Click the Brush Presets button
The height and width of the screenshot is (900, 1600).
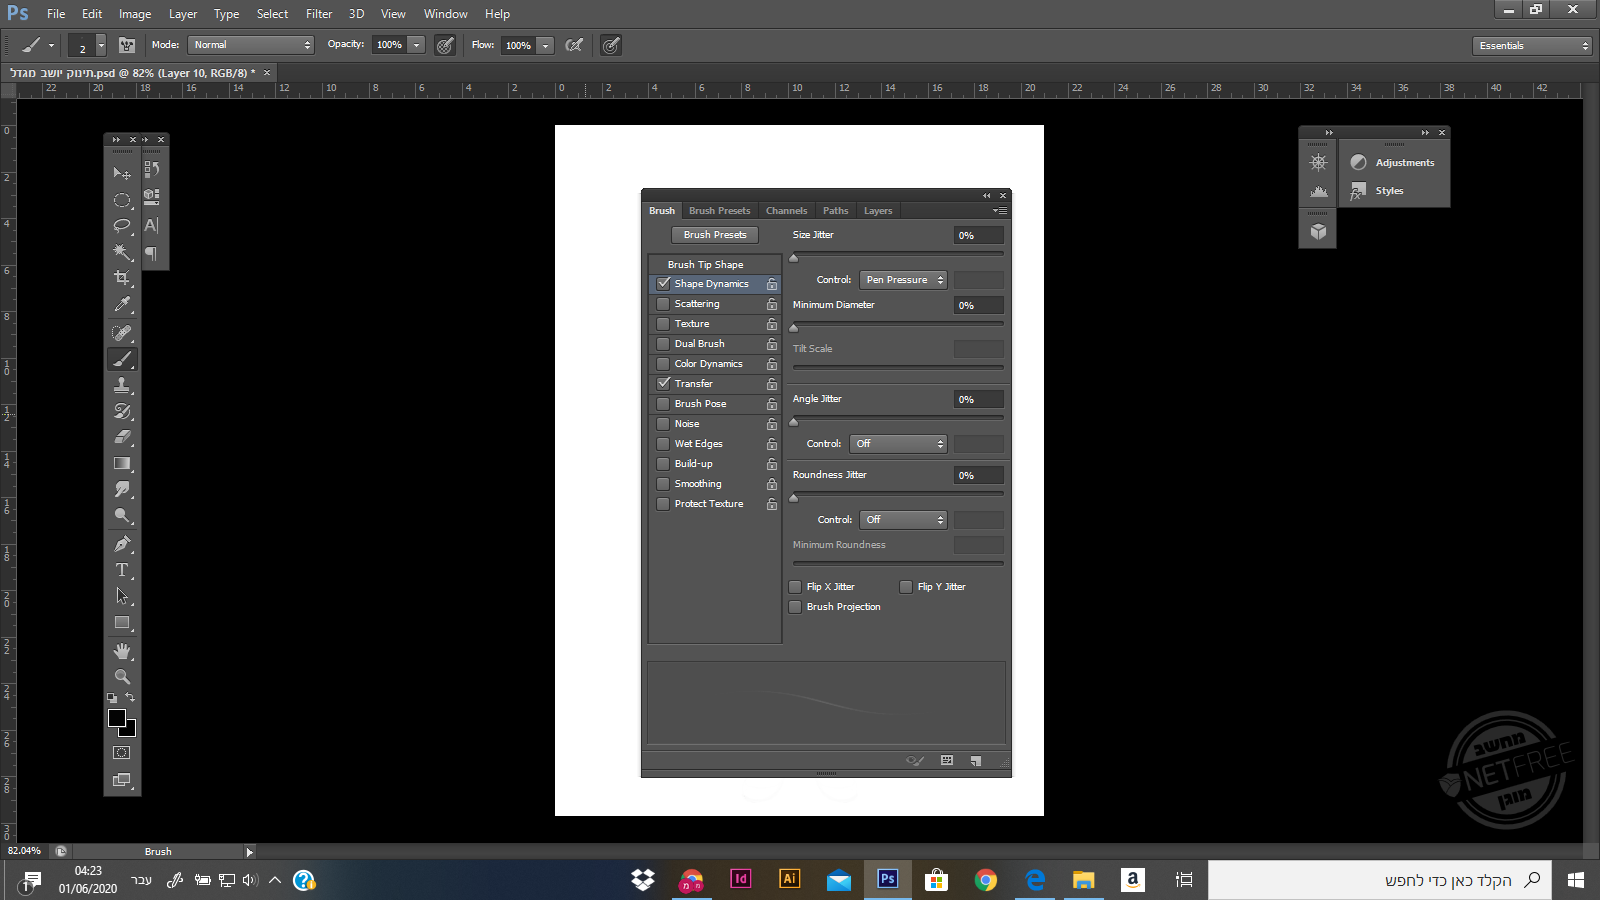pos(715,235)
